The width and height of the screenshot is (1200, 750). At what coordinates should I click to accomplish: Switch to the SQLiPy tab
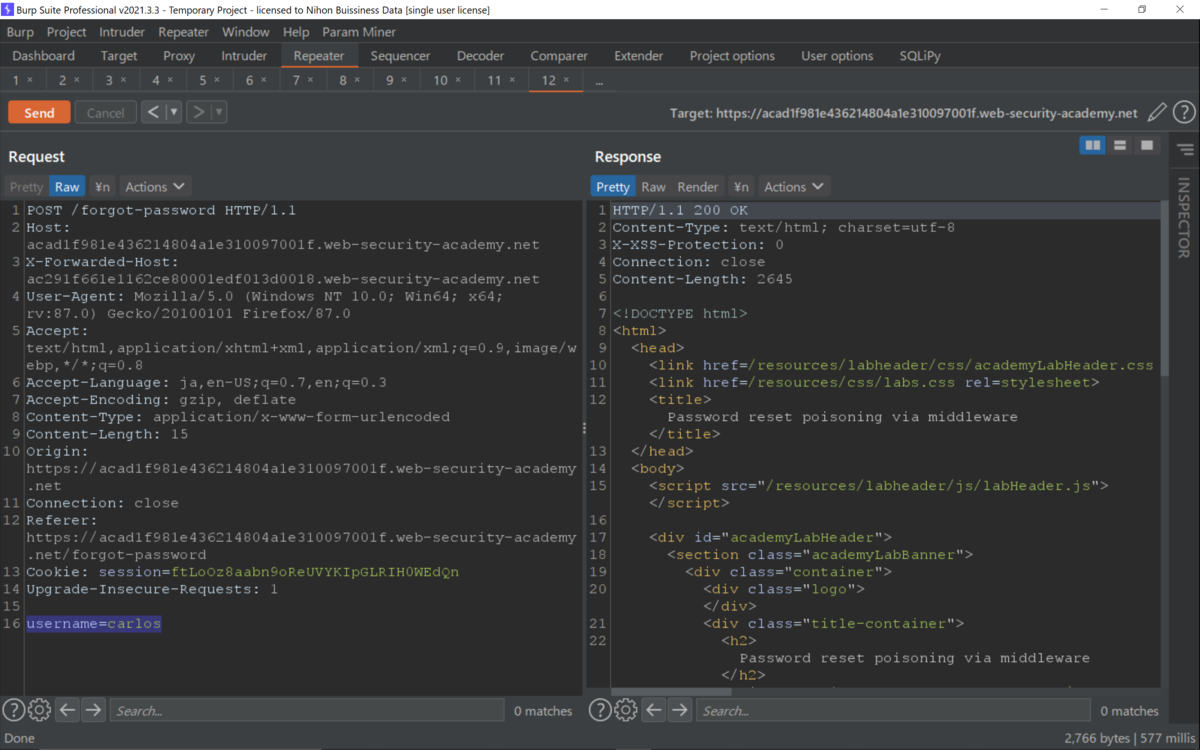(x=920, y=56)
